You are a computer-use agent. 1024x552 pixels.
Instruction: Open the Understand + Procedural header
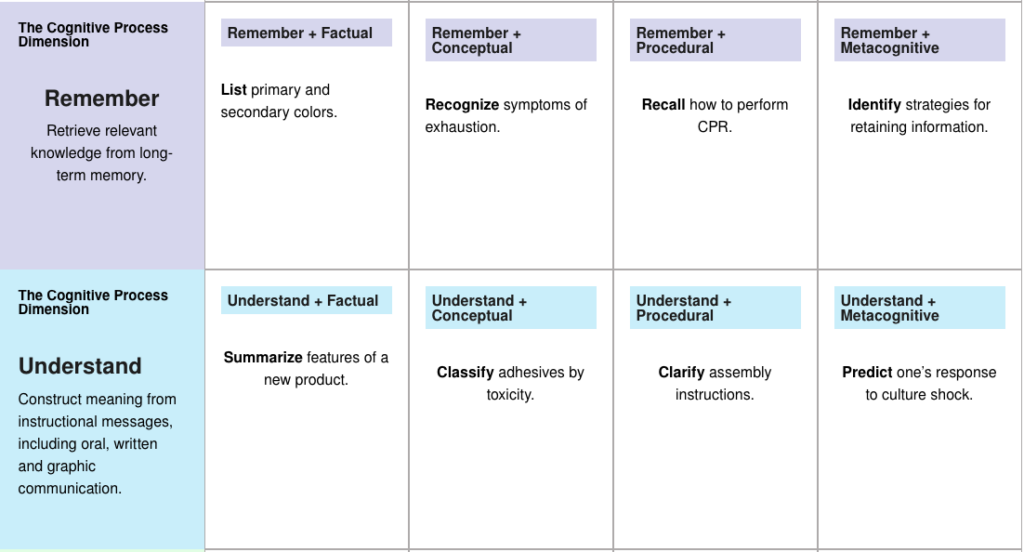click(x=715, y=308)
